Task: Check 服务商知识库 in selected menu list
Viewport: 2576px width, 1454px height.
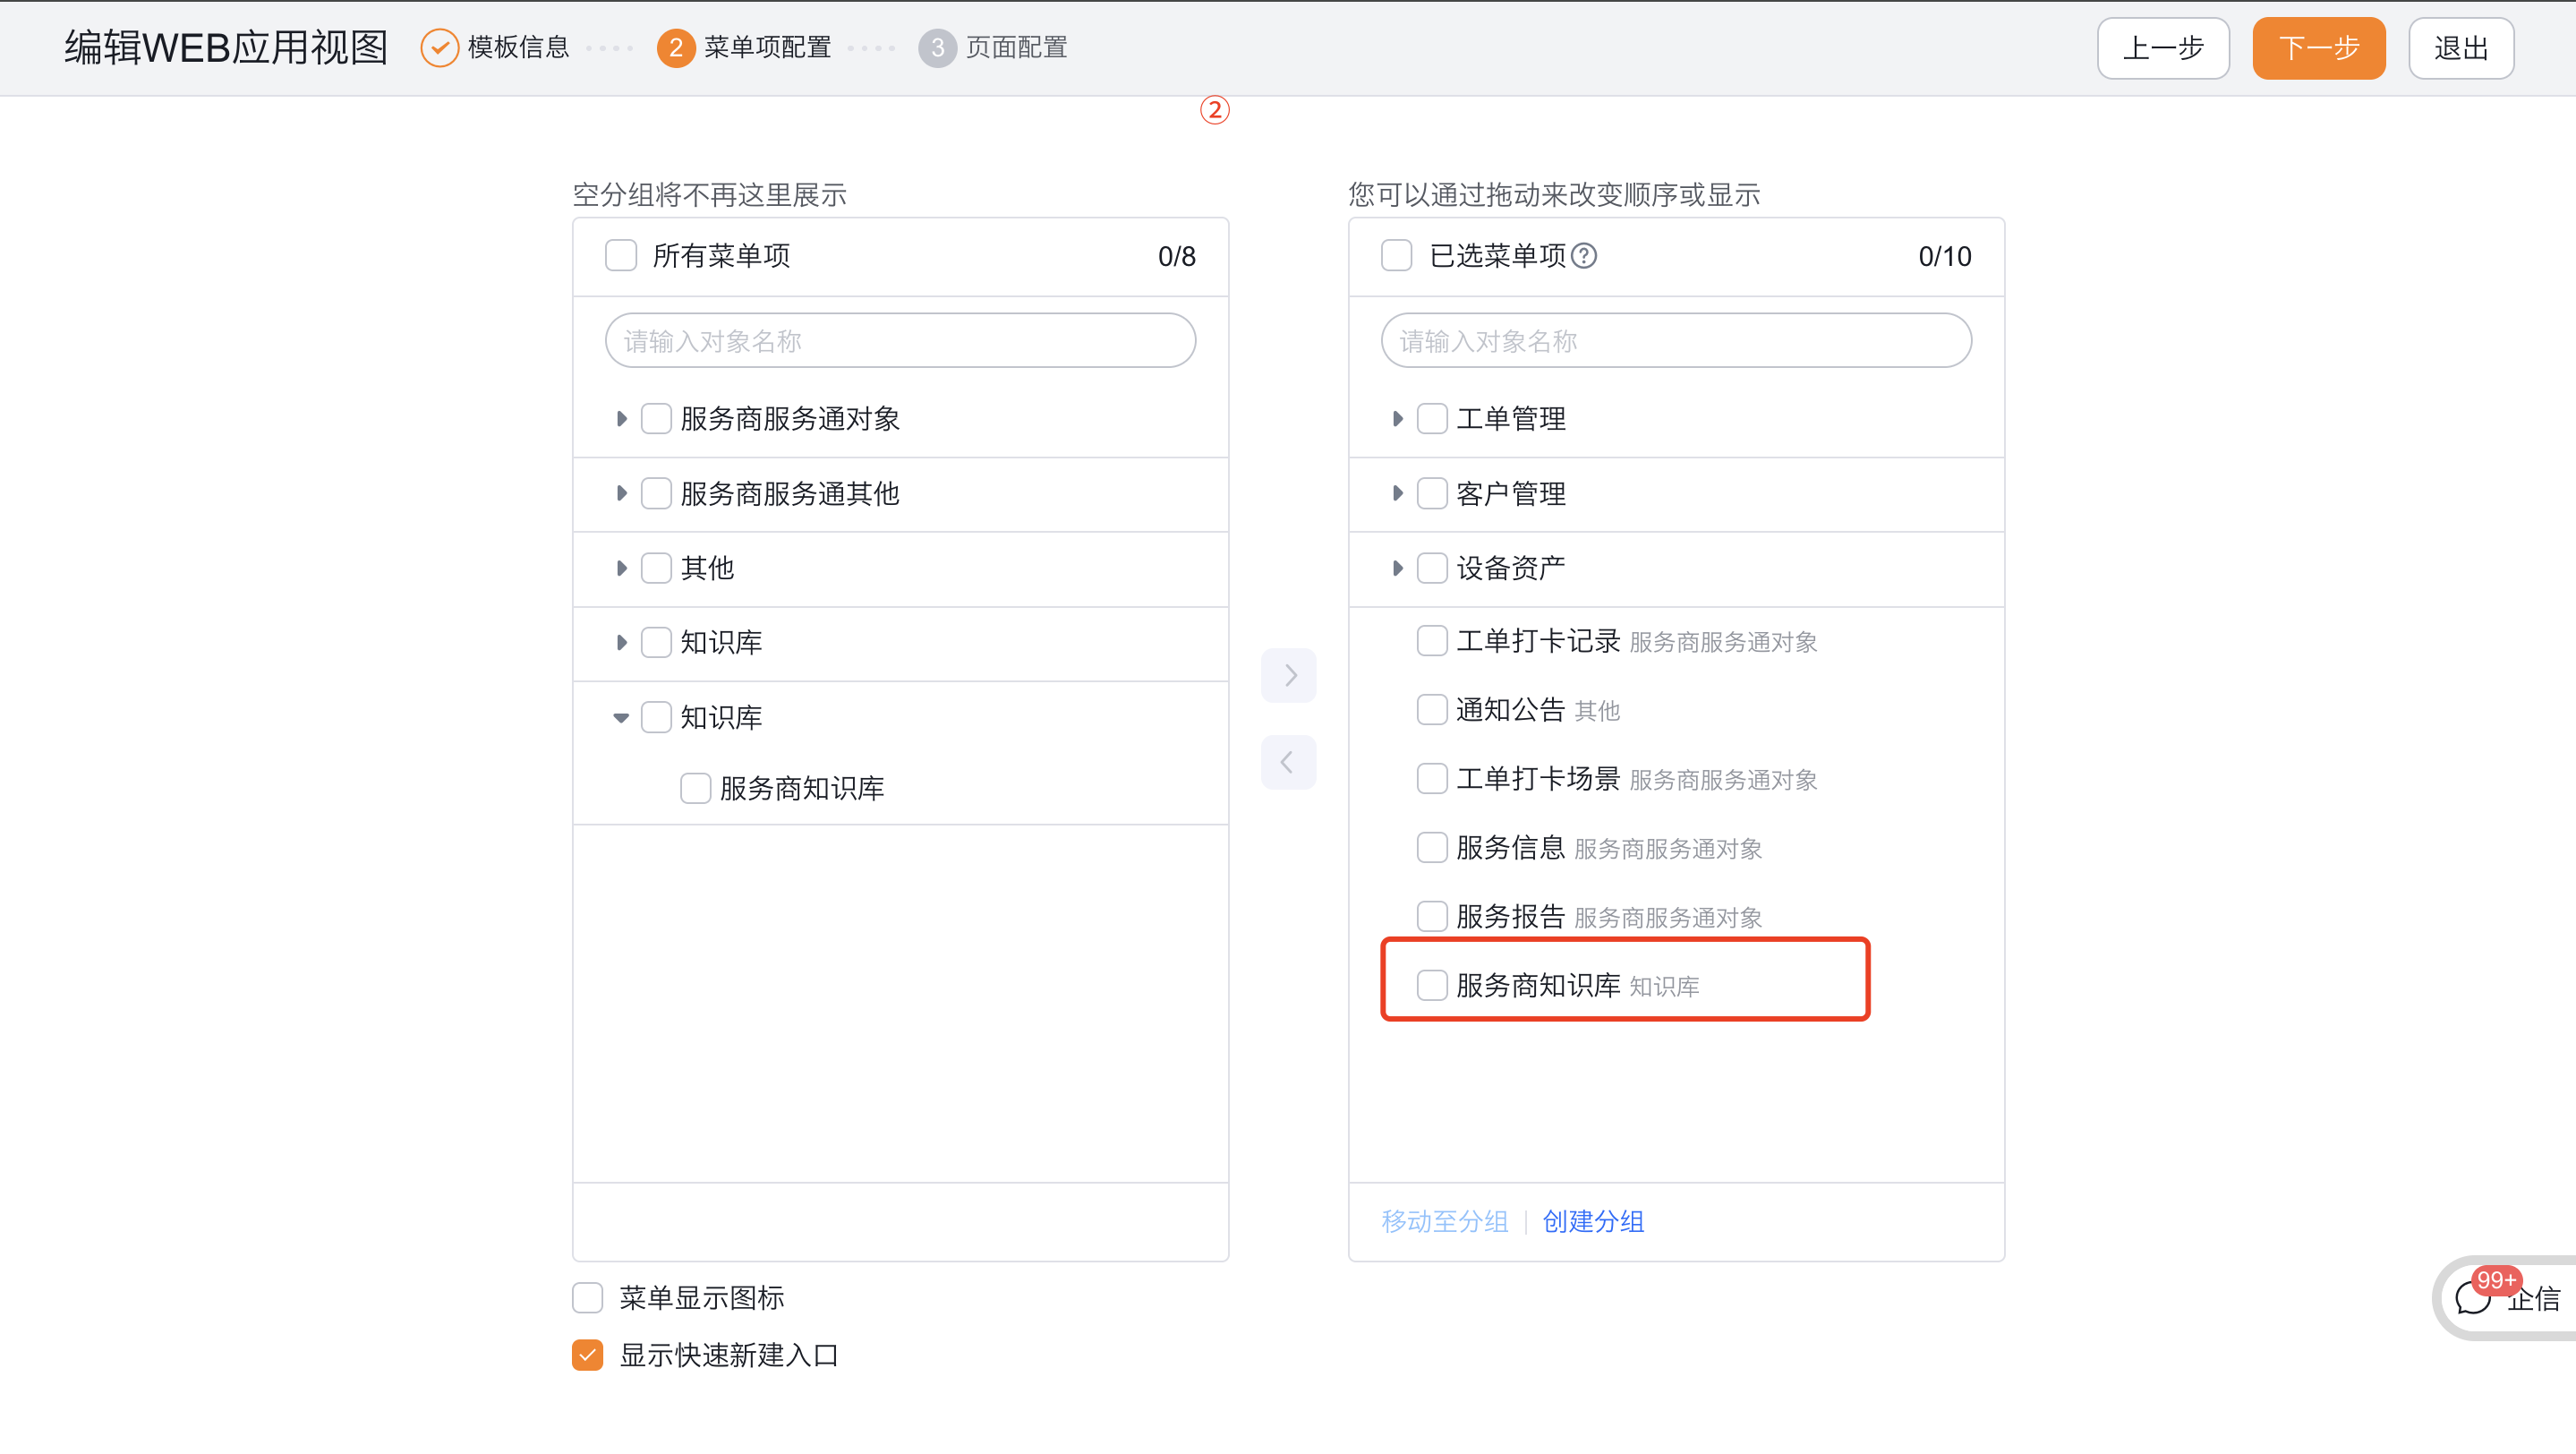Action: click(1431, 985)
